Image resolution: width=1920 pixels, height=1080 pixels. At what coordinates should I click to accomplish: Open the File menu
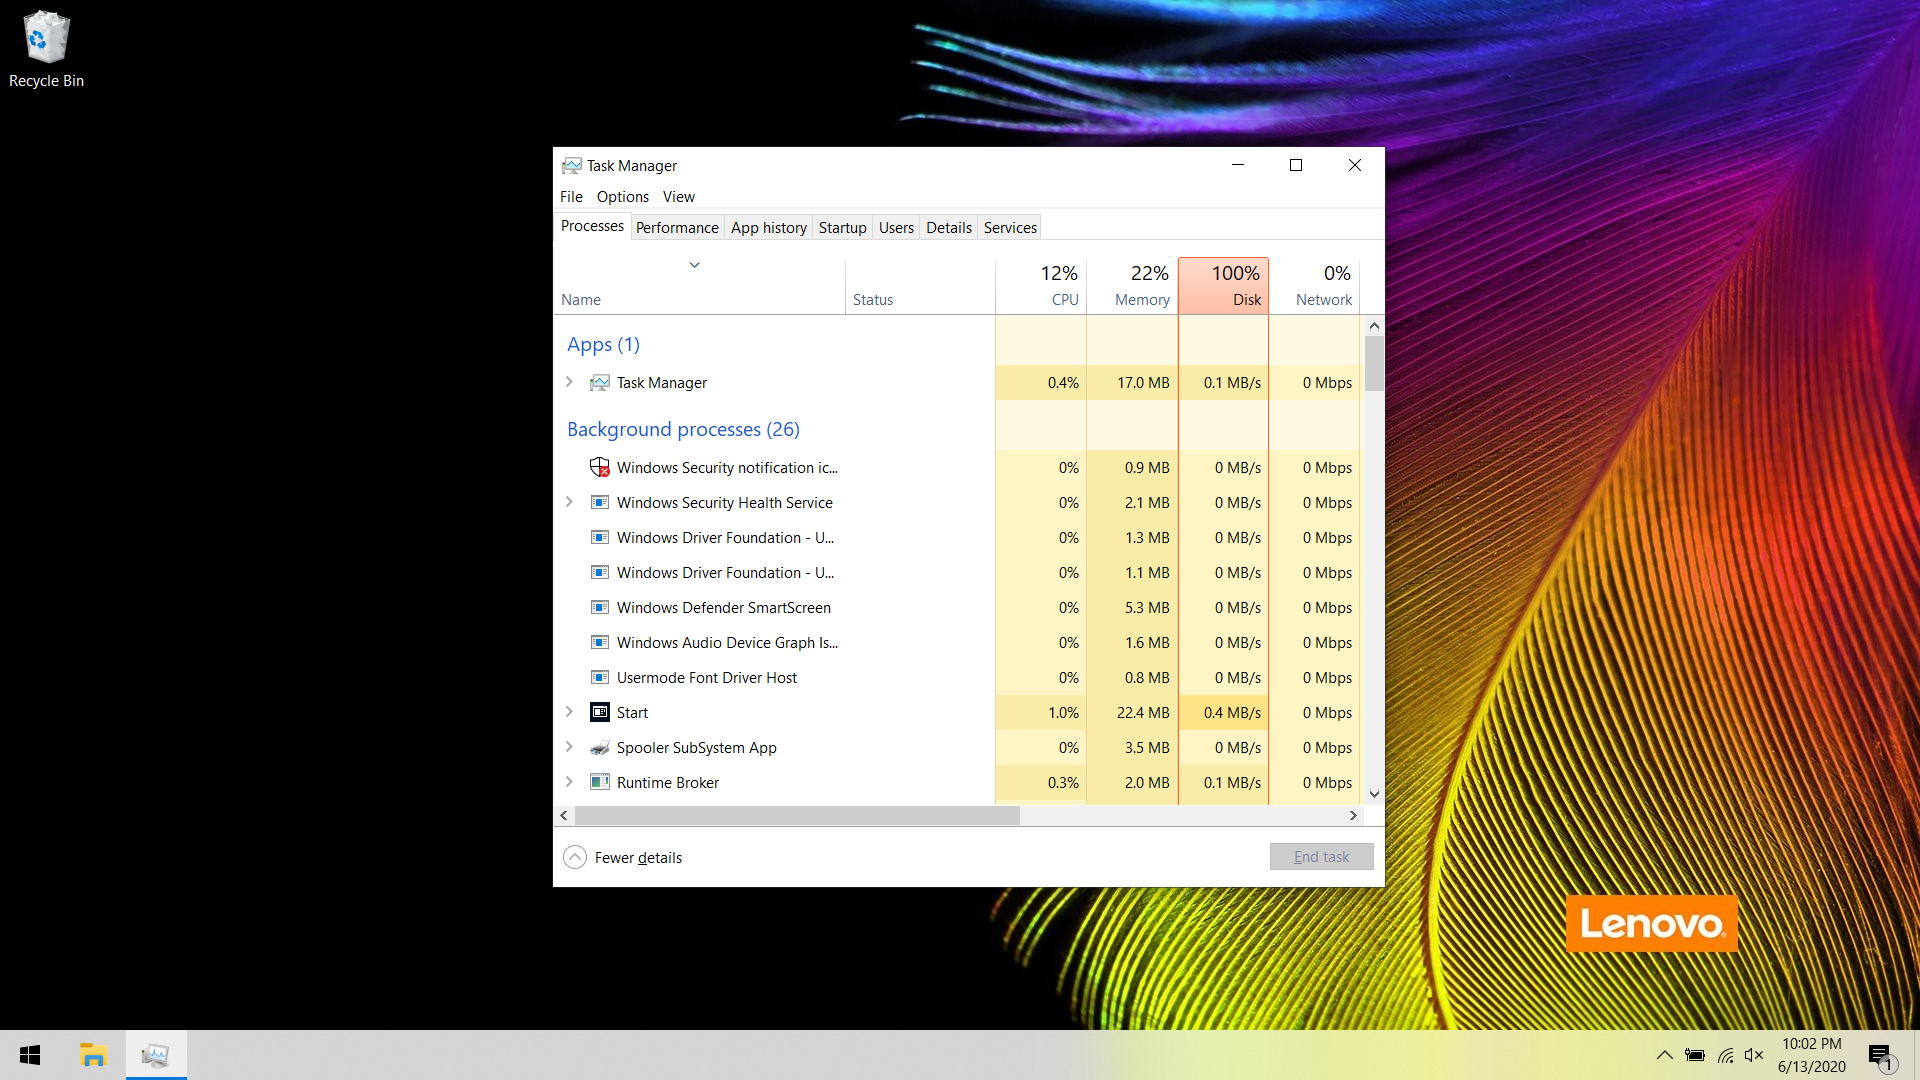(x=571, y=197)
